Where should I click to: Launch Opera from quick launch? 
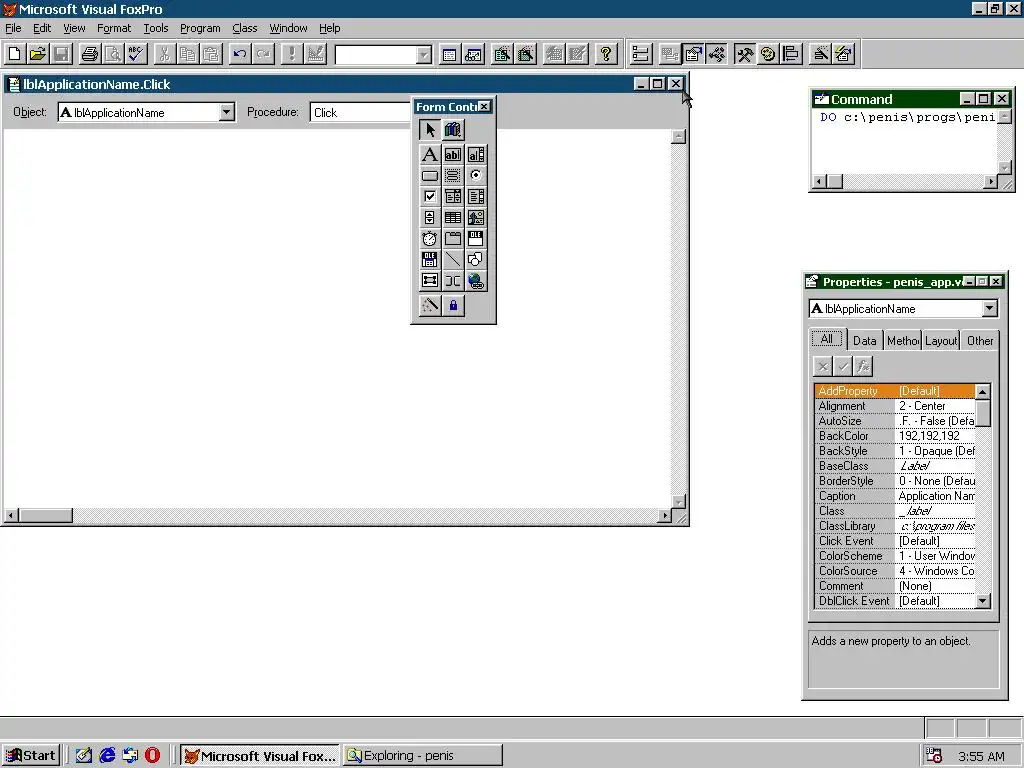152,756
